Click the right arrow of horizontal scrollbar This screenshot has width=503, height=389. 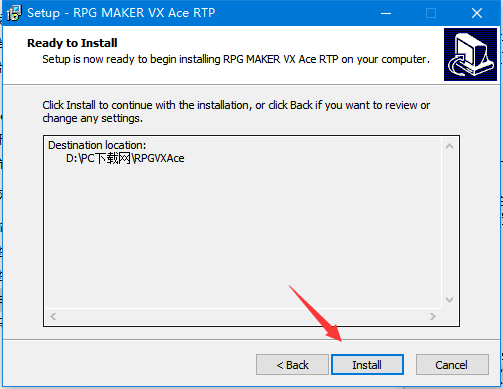pos(433,316)
